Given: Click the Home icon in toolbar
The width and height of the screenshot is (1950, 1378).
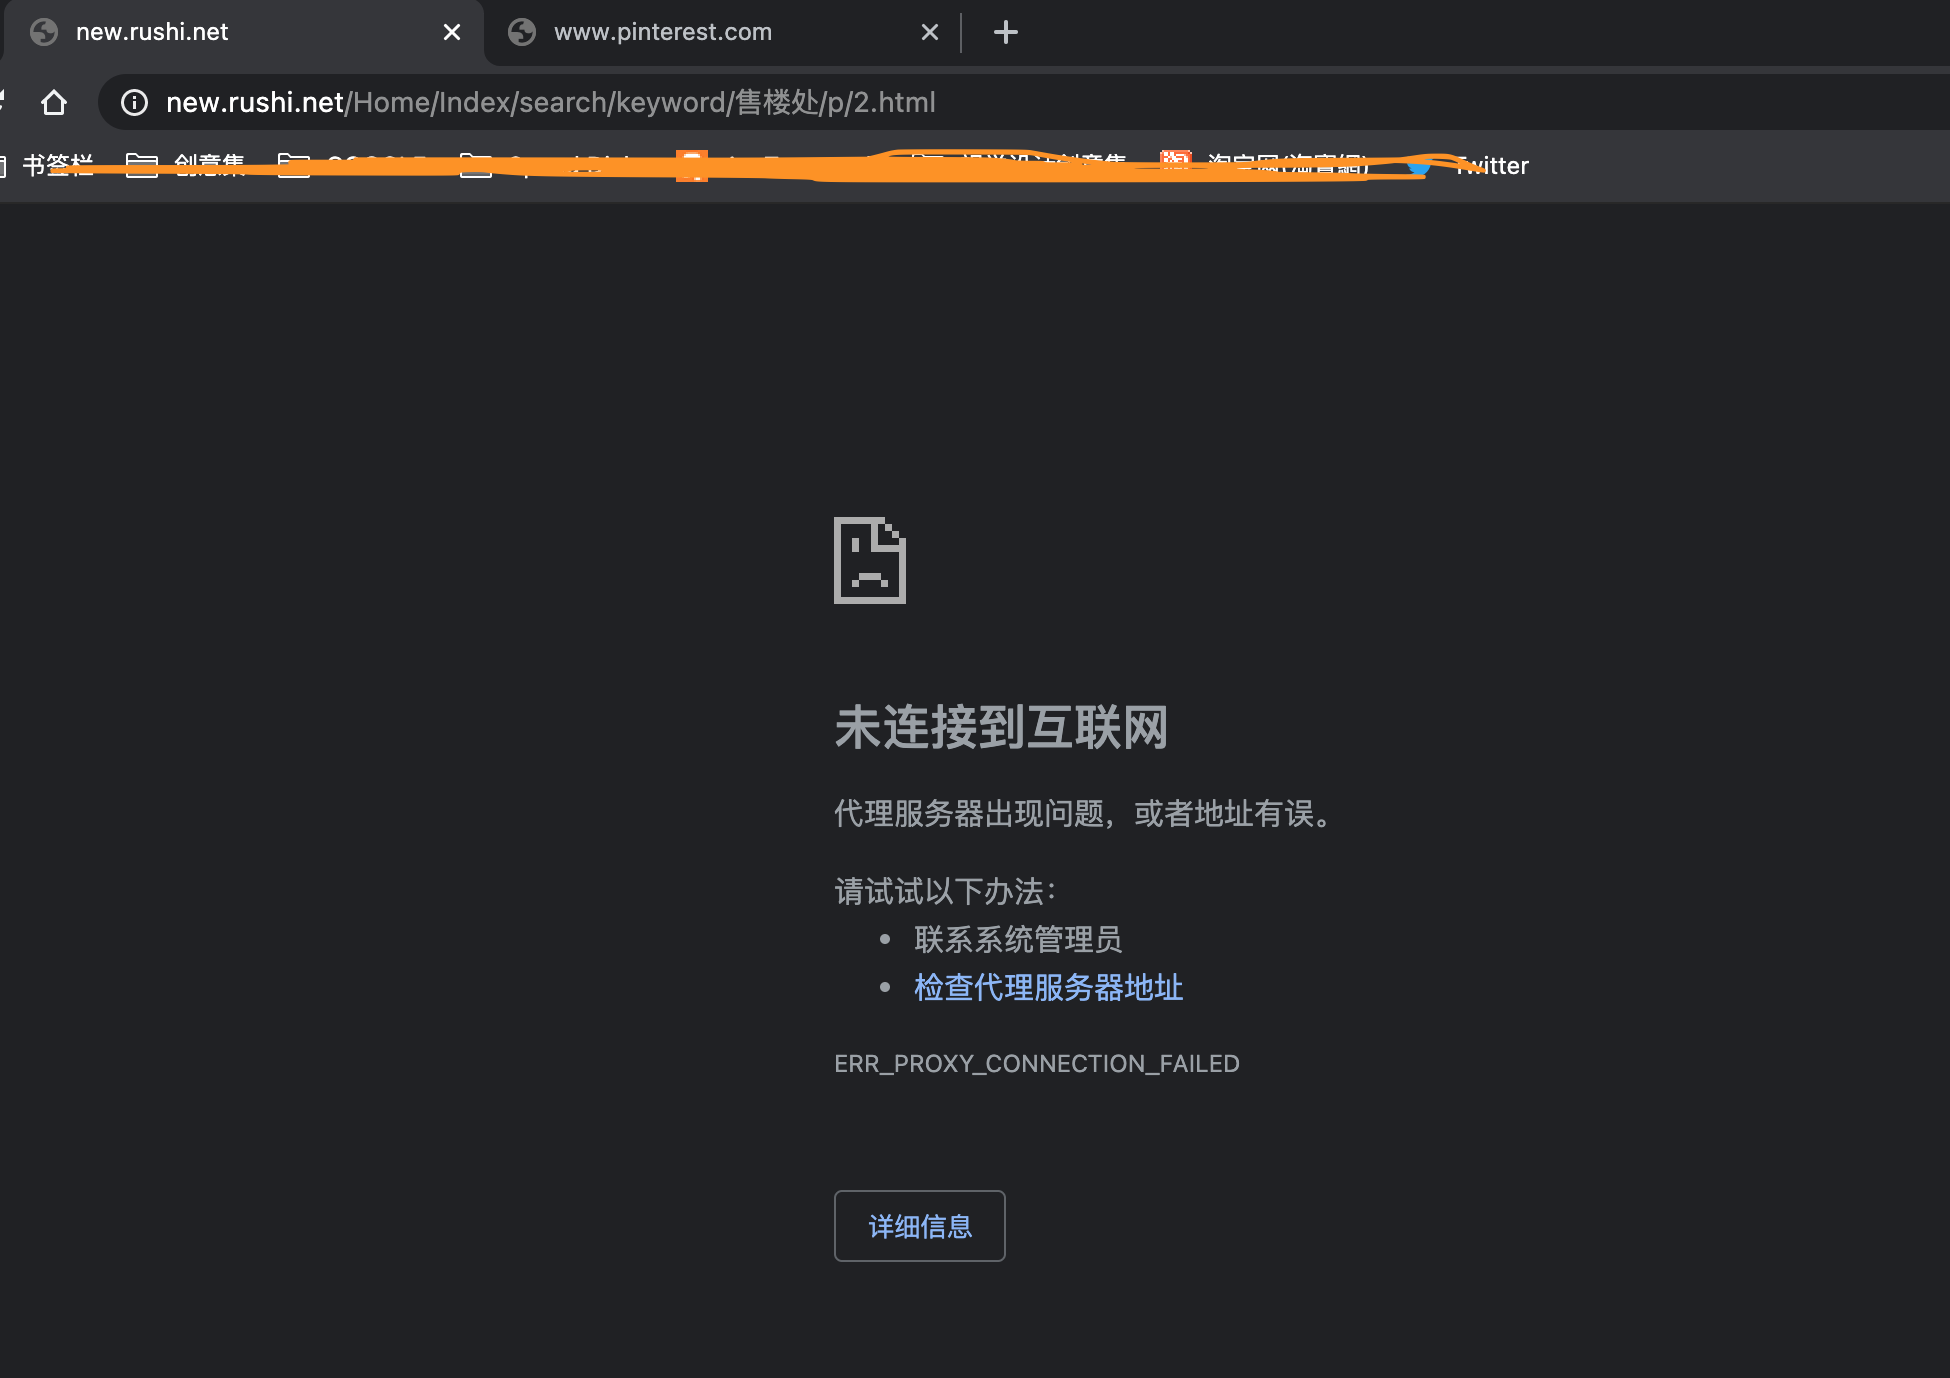Looking at the screenshot, I should [x=54, y=102].
